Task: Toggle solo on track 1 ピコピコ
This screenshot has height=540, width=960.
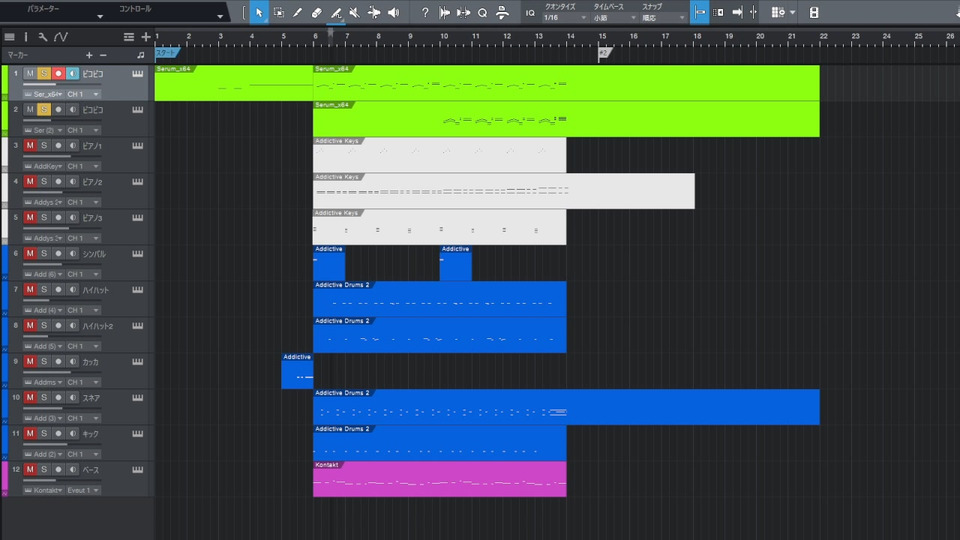Action: click(44, 73)
